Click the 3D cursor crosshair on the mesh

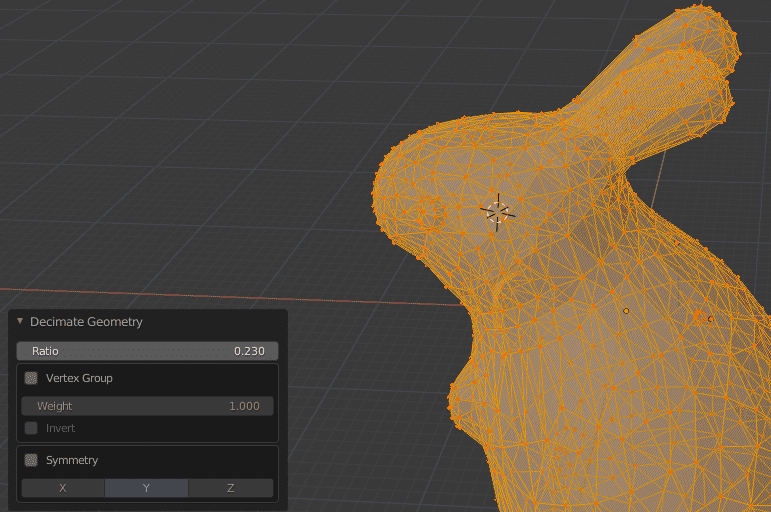(x=497, y=211)
